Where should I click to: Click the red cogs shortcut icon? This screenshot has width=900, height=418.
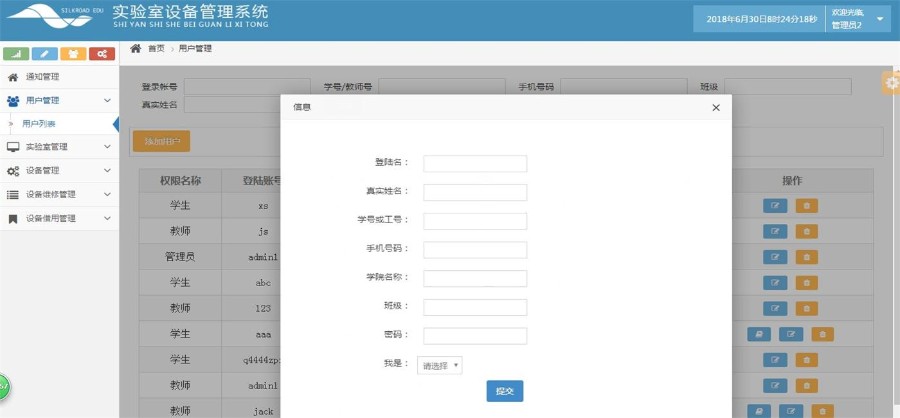pyautogui.click(x=102, y=54)
